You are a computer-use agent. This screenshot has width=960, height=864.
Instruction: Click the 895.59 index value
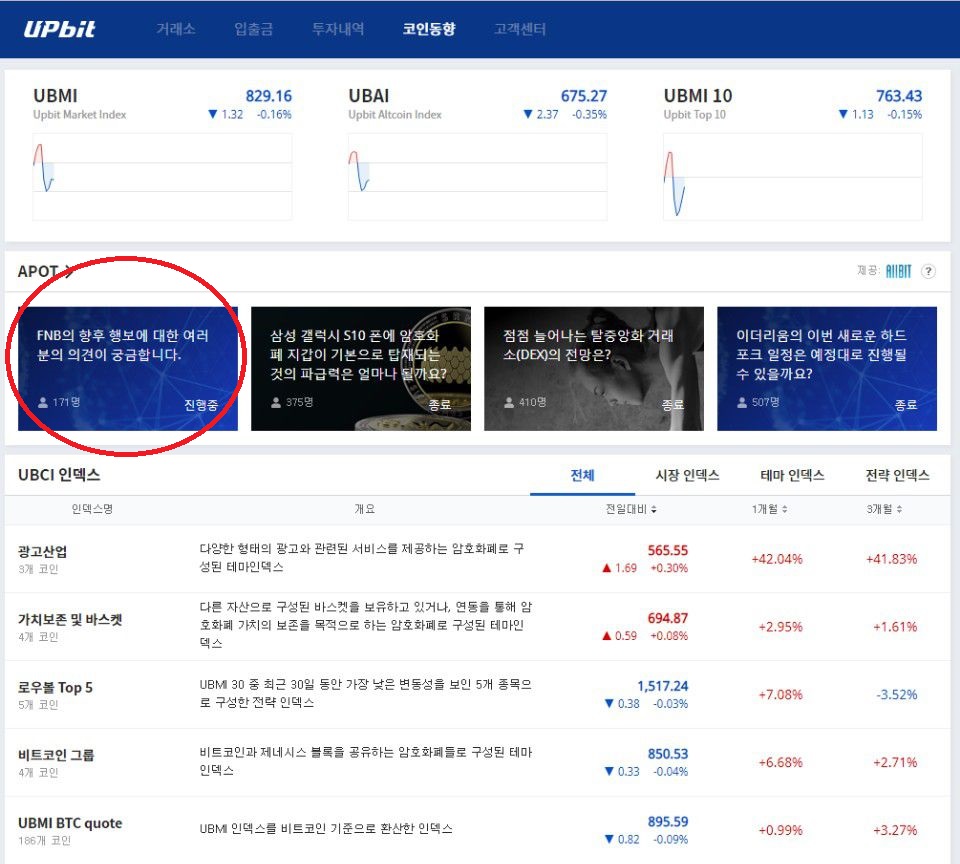pos(668,822)
